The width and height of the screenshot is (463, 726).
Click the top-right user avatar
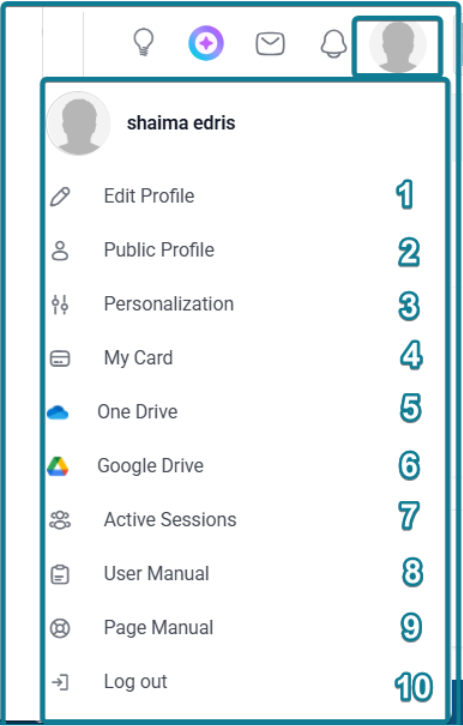(x=398, y=45)
